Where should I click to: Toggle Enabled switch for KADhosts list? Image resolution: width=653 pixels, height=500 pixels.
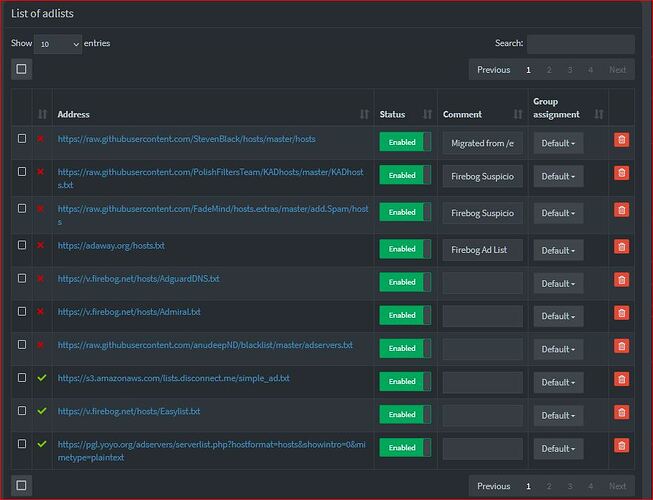pyautogui.click(x=405, y=176)
